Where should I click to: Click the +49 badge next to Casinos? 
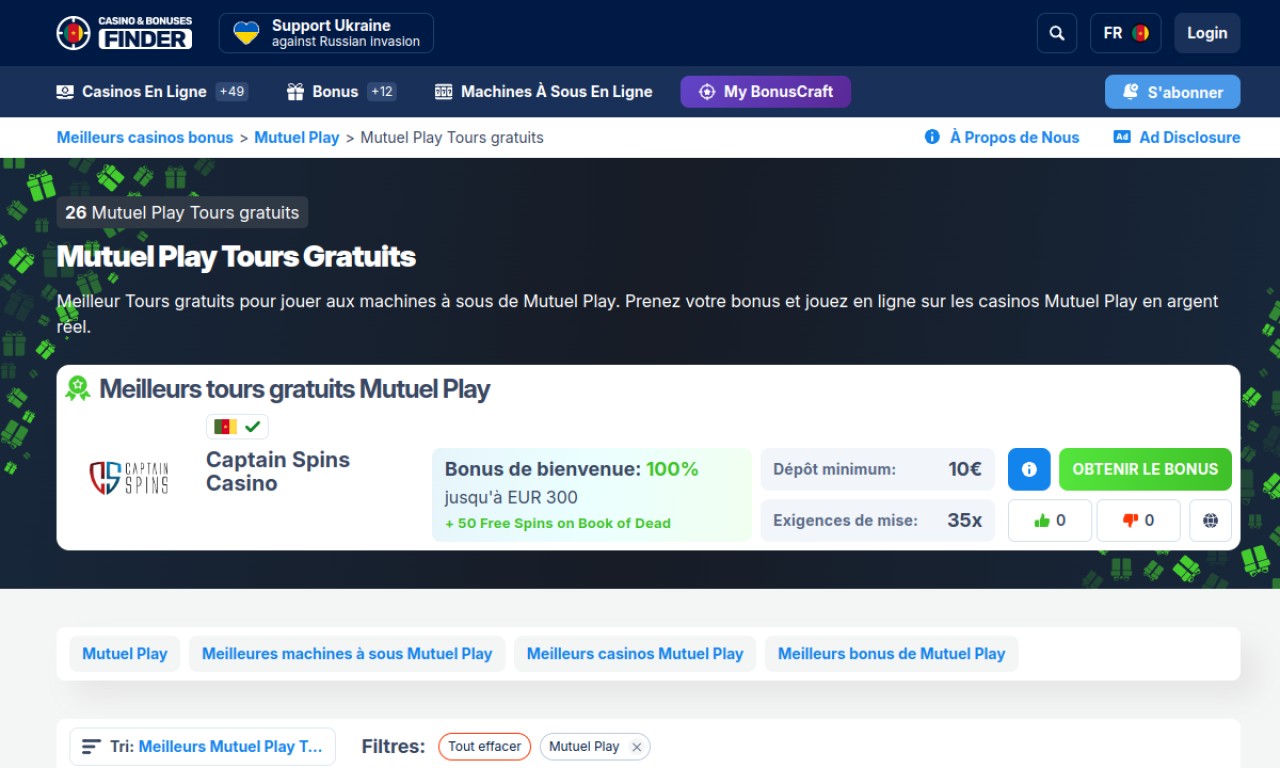[x=232, y=92]
